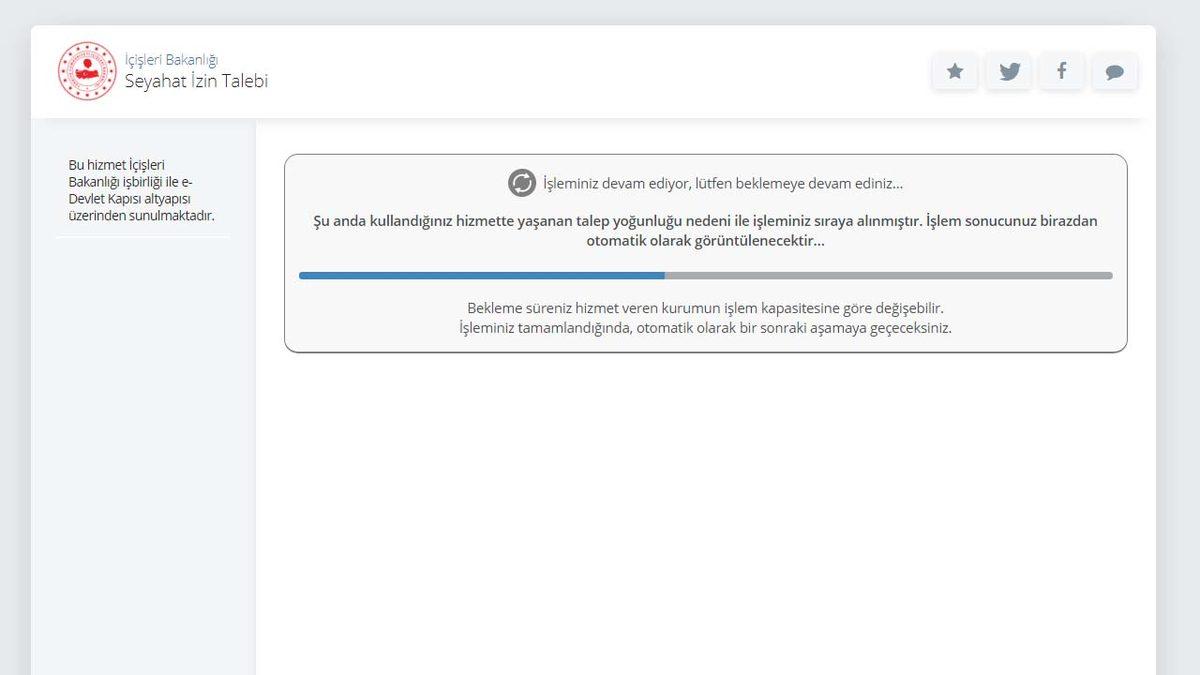Click the gray unfilled portion of progress bar
This screenshot has height=675, width=1200.
click(x=890, y=274)
